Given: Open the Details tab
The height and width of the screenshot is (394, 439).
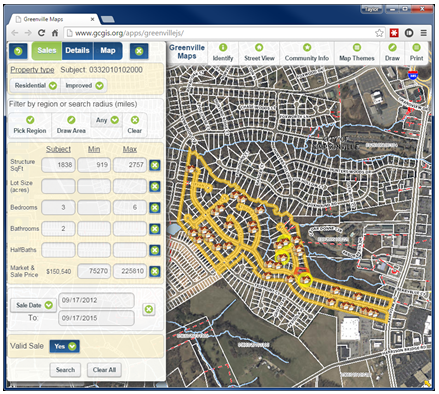Looking at the screenshot, I should [77, 51].
